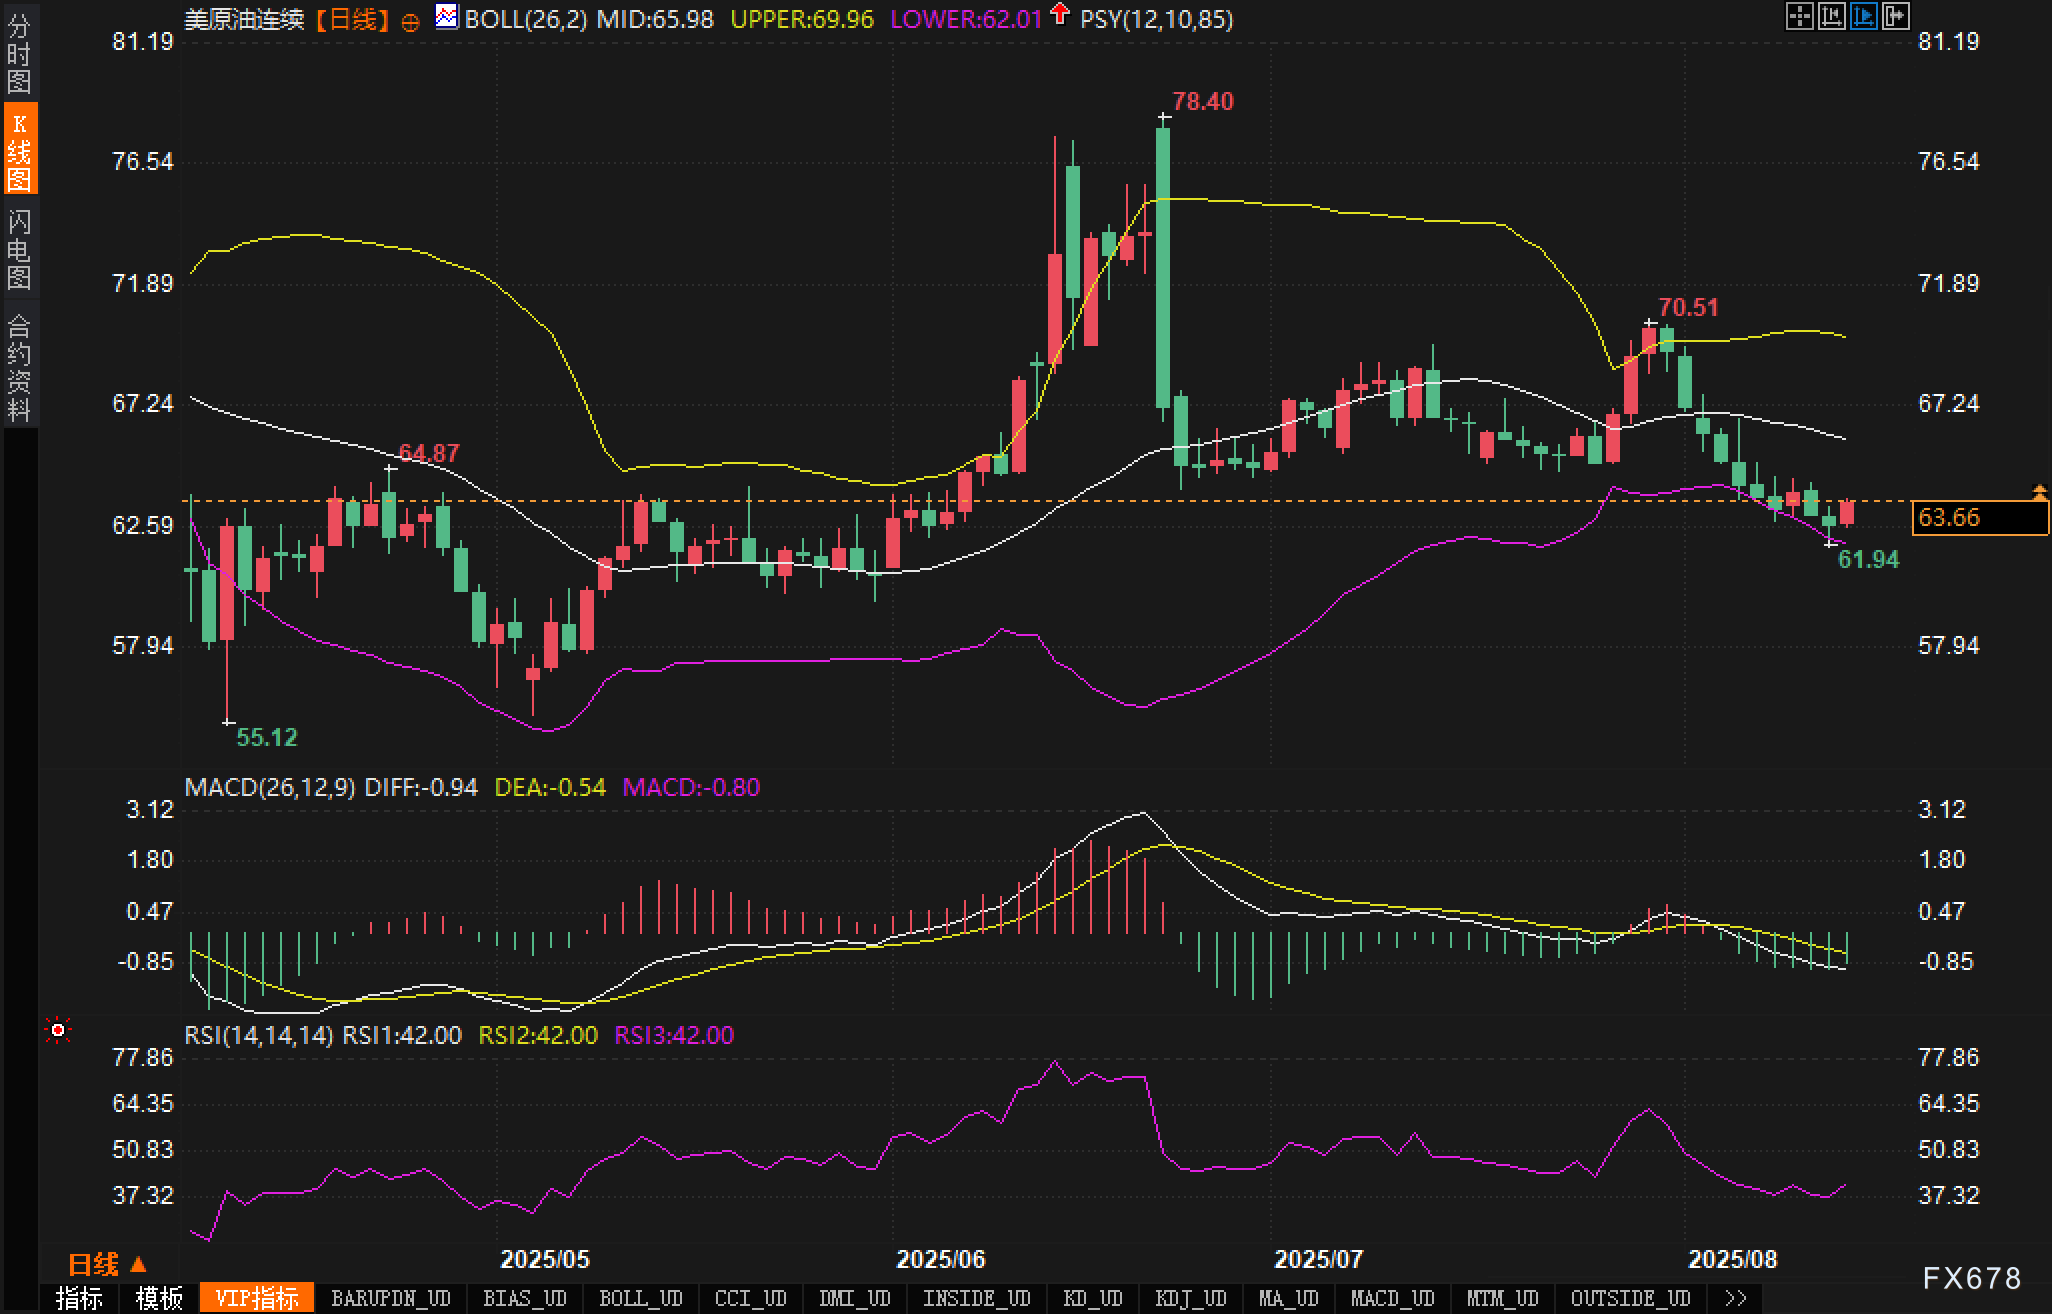Expand more indicators with >> arrow

point(1736,1298)
